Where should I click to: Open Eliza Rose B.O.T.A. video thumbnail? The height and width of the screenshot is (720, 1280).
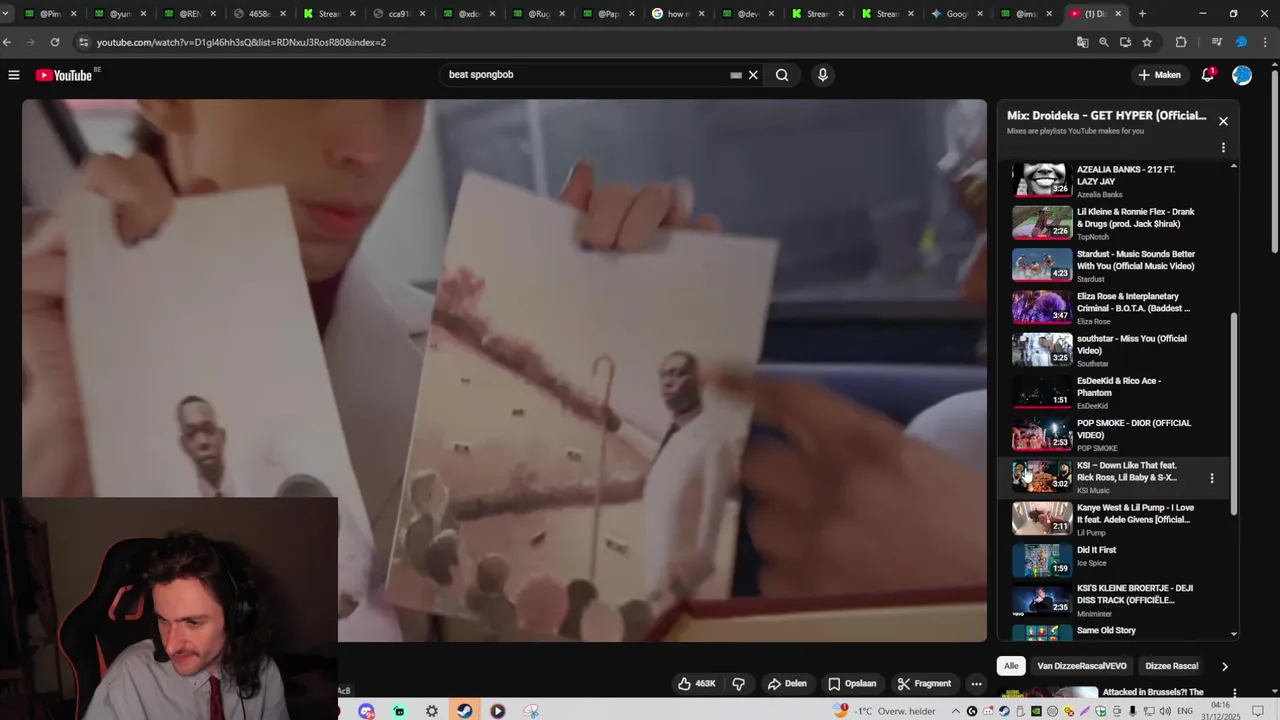pos(1042,307)
